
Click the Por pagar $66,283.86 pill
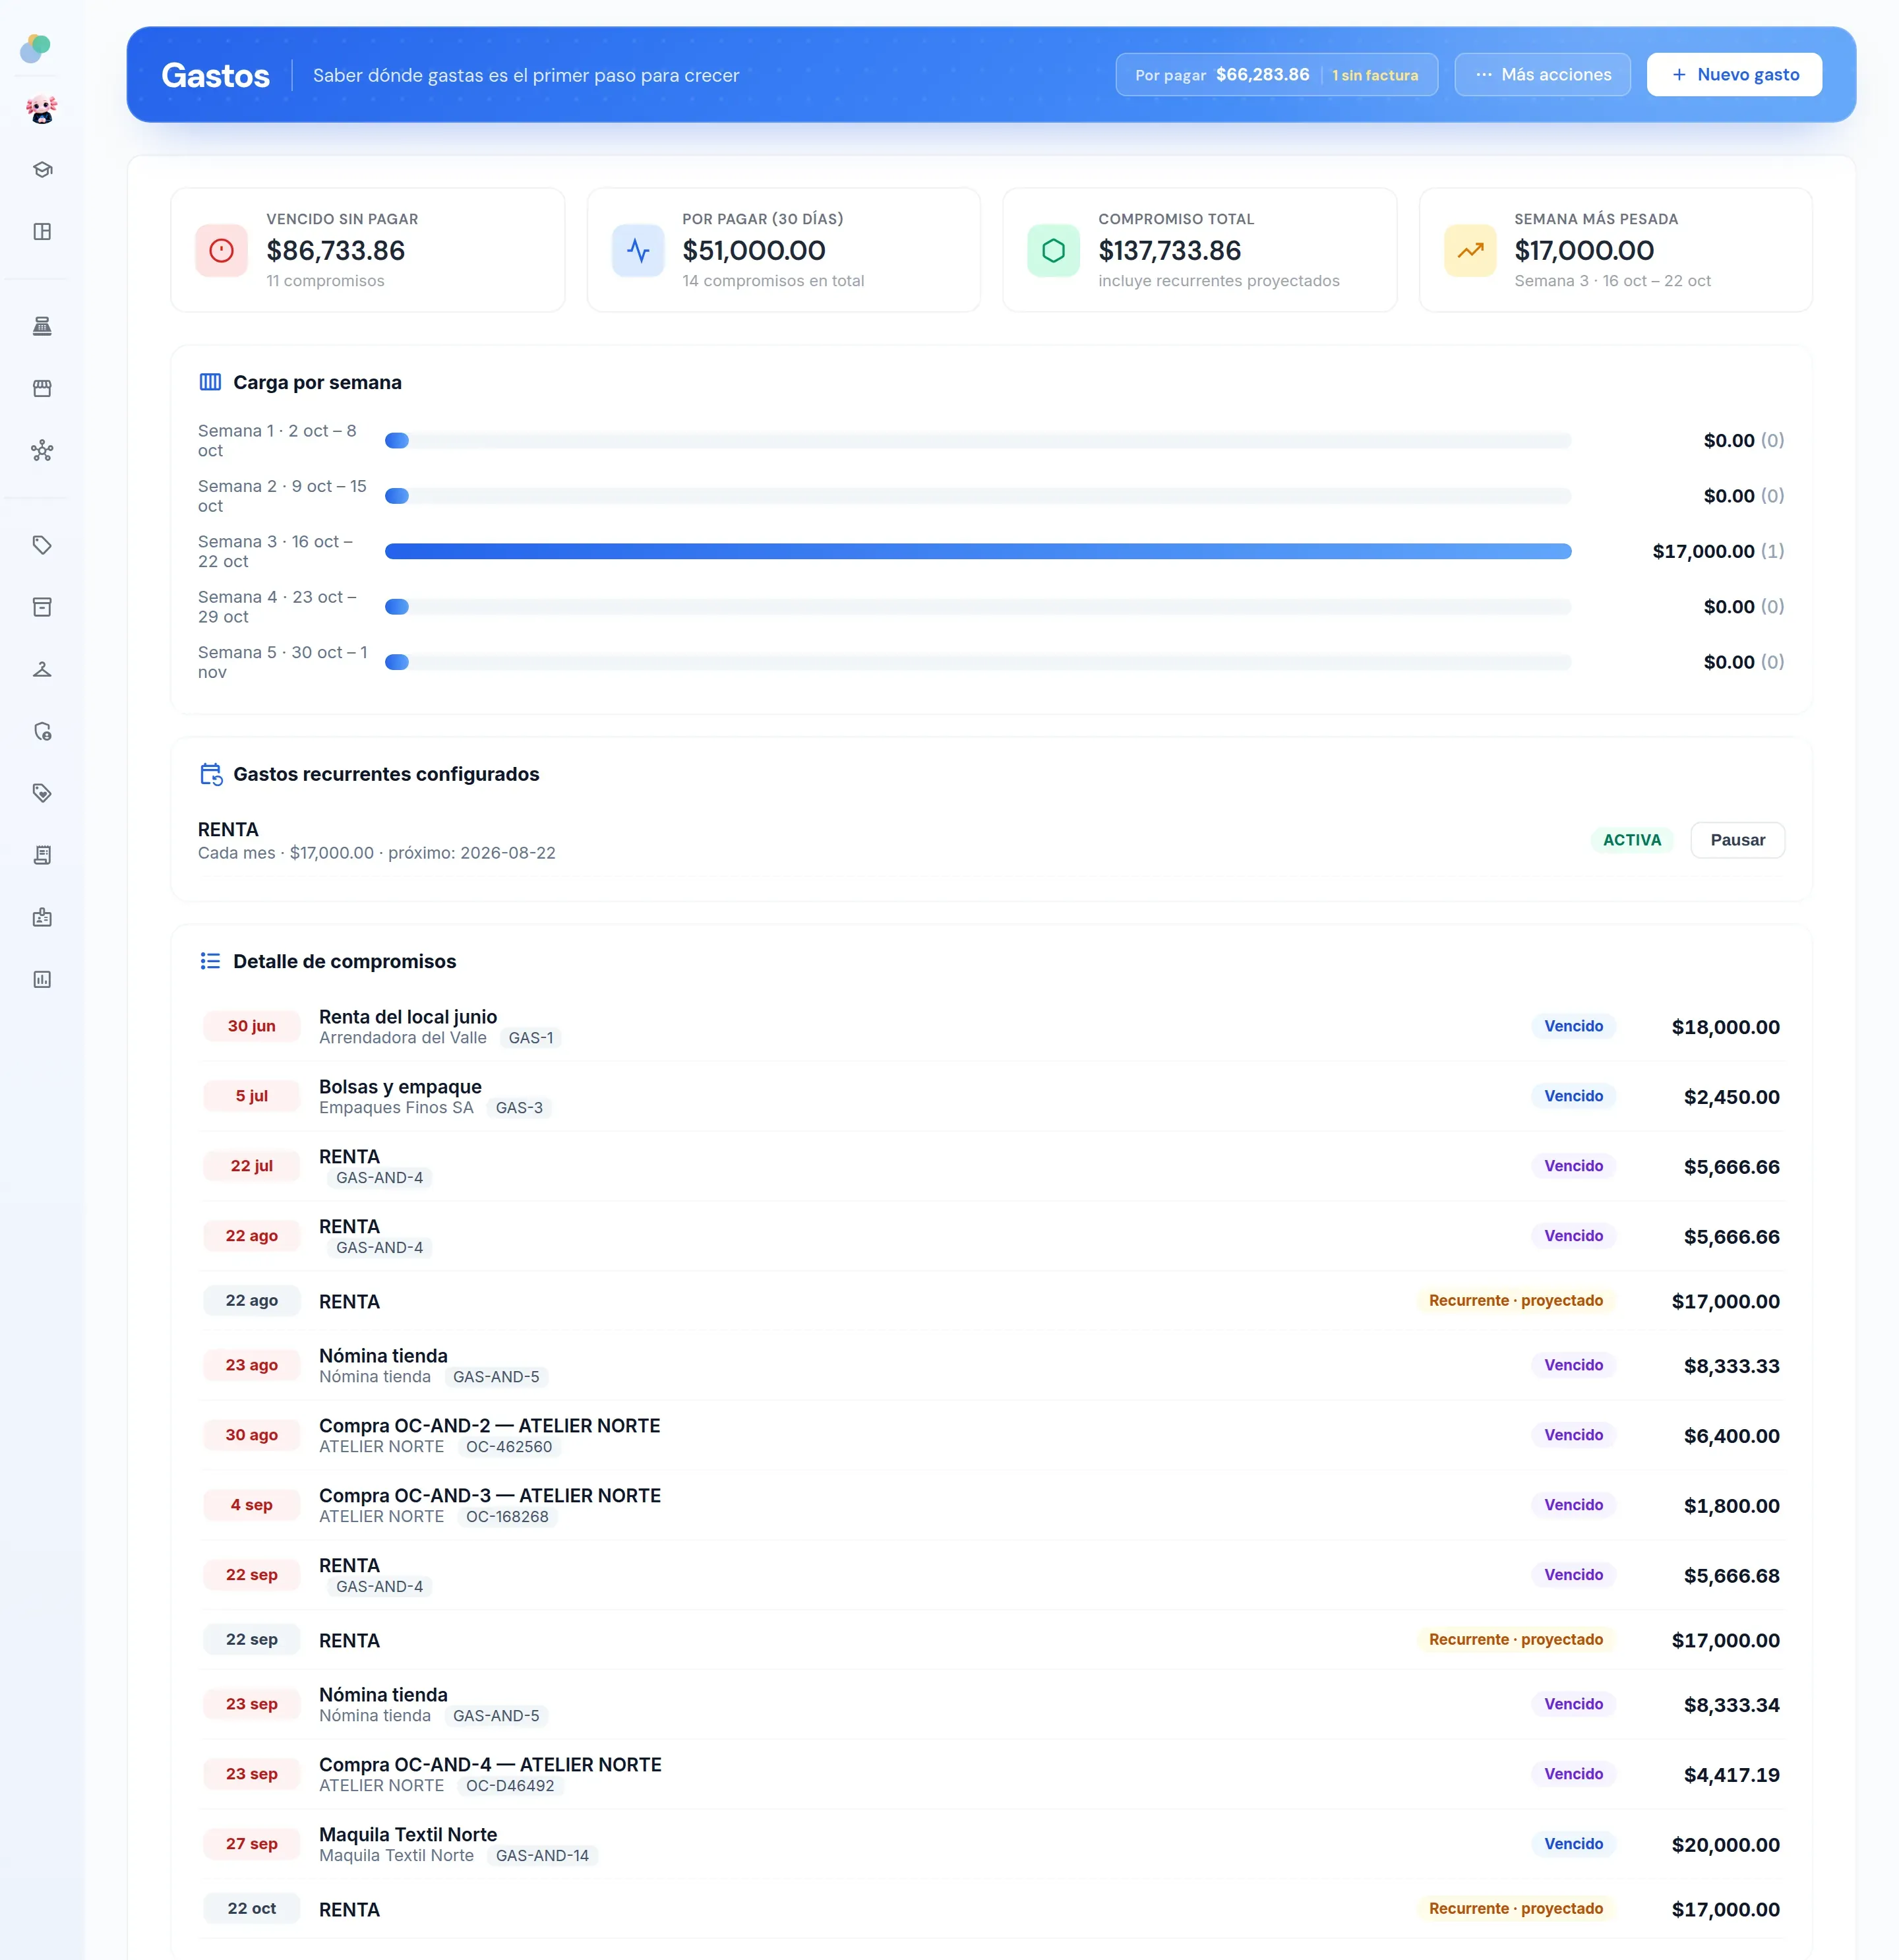pyautogui.click(x=1276, y=75)
